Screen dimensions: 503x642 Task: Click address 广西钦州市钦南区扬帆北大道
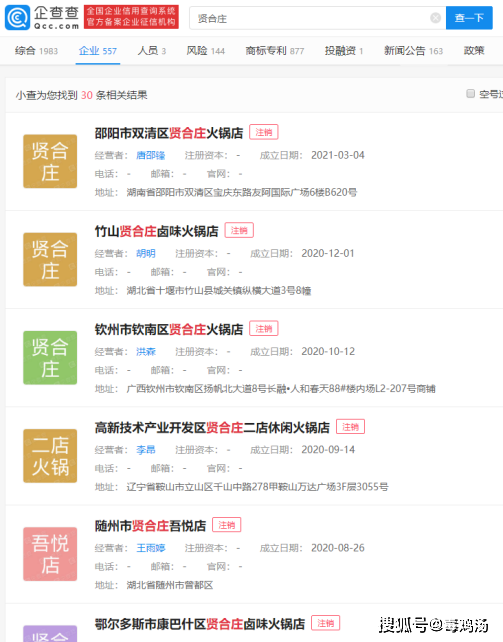[281, 389]
